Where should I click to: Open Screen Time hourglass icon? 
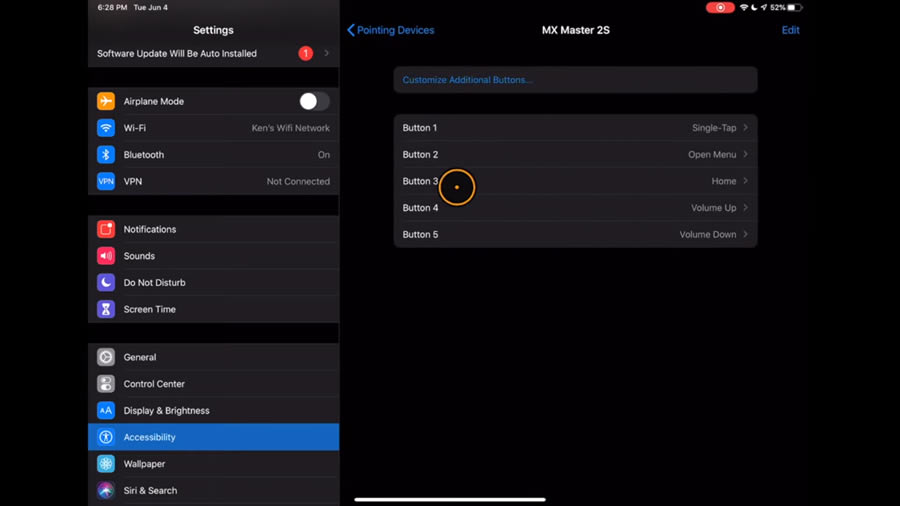point(106,309)
